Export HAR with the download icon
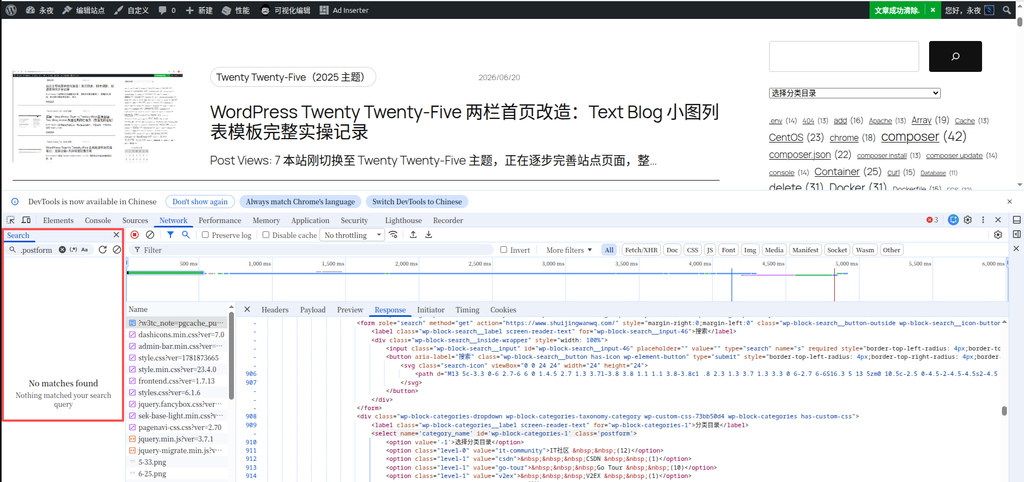Image resolution: width=1024 pixels, height=482 pixels. pyautogui.click(x=428, y=234)
